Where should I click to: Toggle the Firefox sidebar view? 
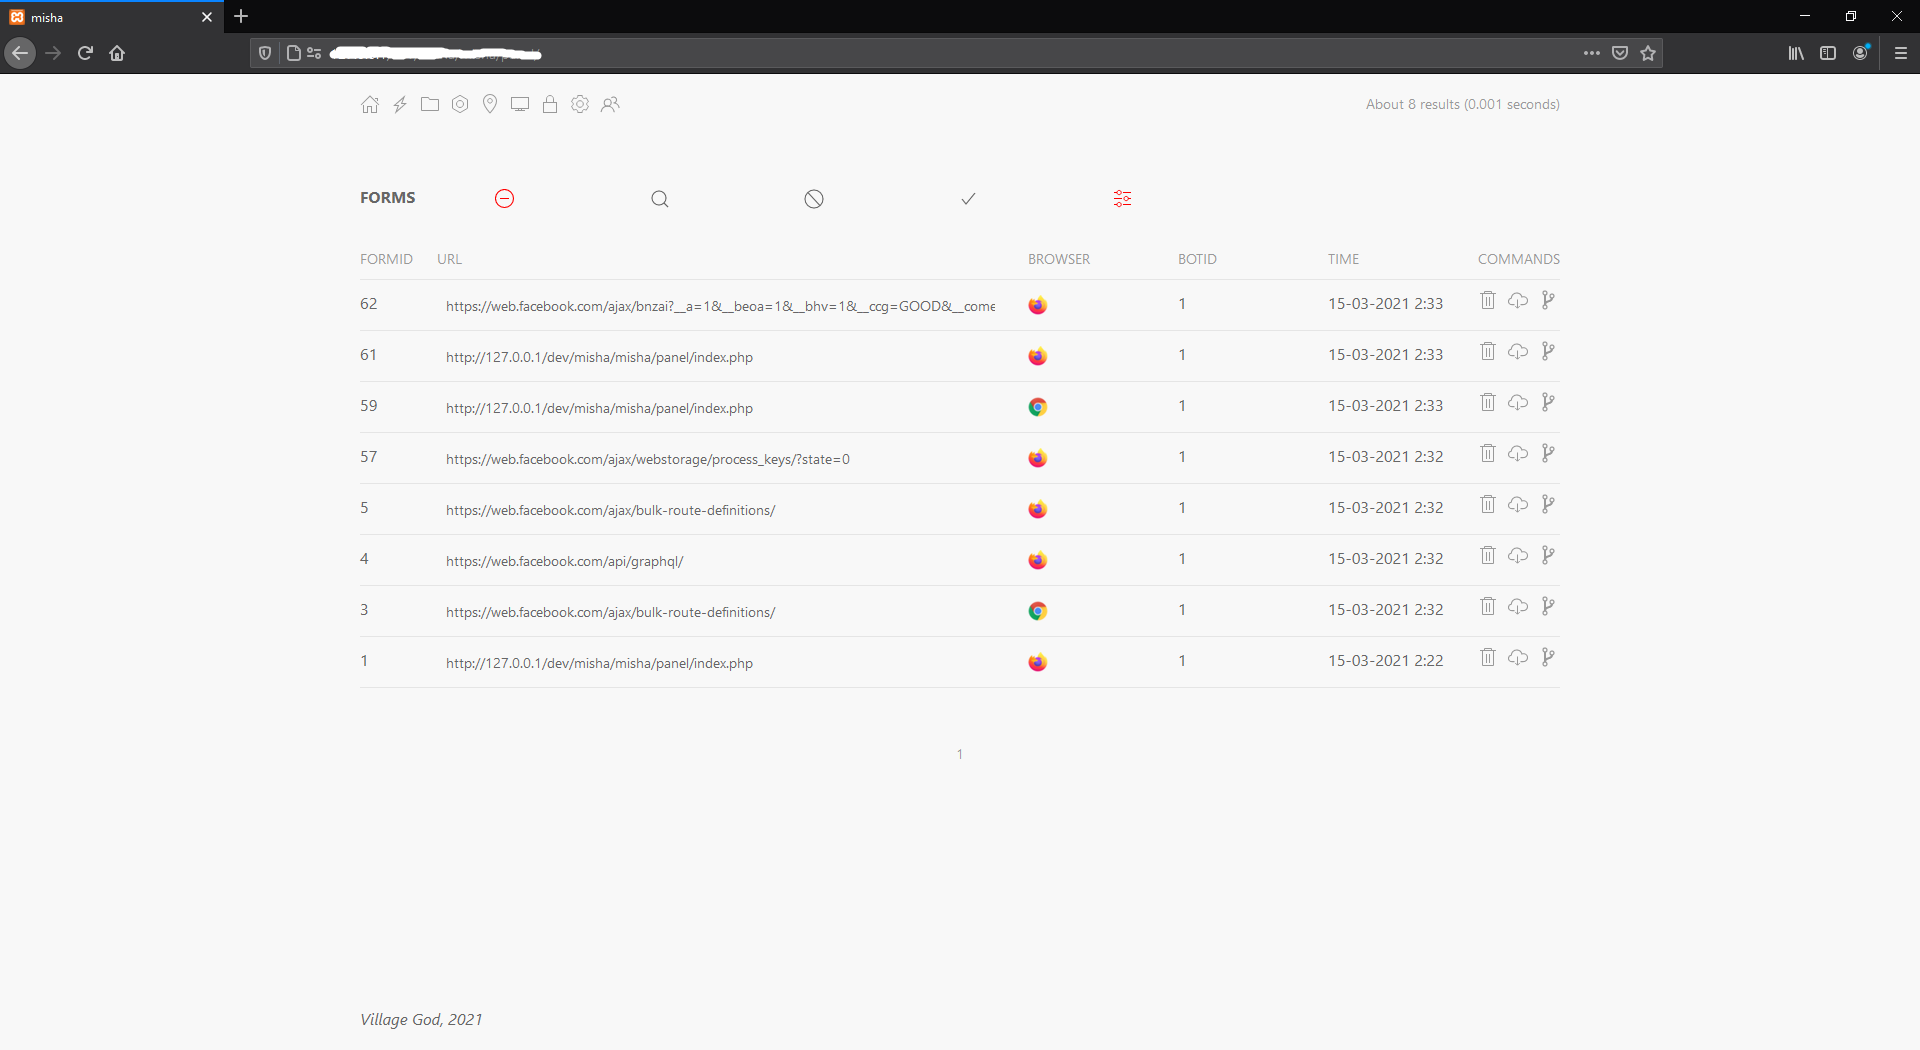[x=1828, y=53]
